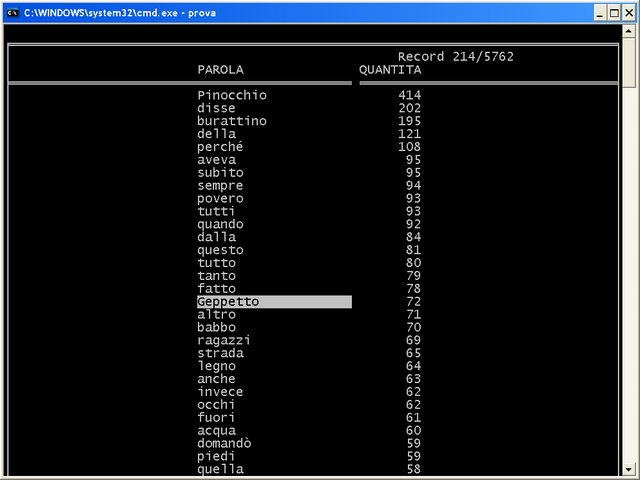Click the quantity 202 for disse
640x480 pixels.
pos(409,108)
